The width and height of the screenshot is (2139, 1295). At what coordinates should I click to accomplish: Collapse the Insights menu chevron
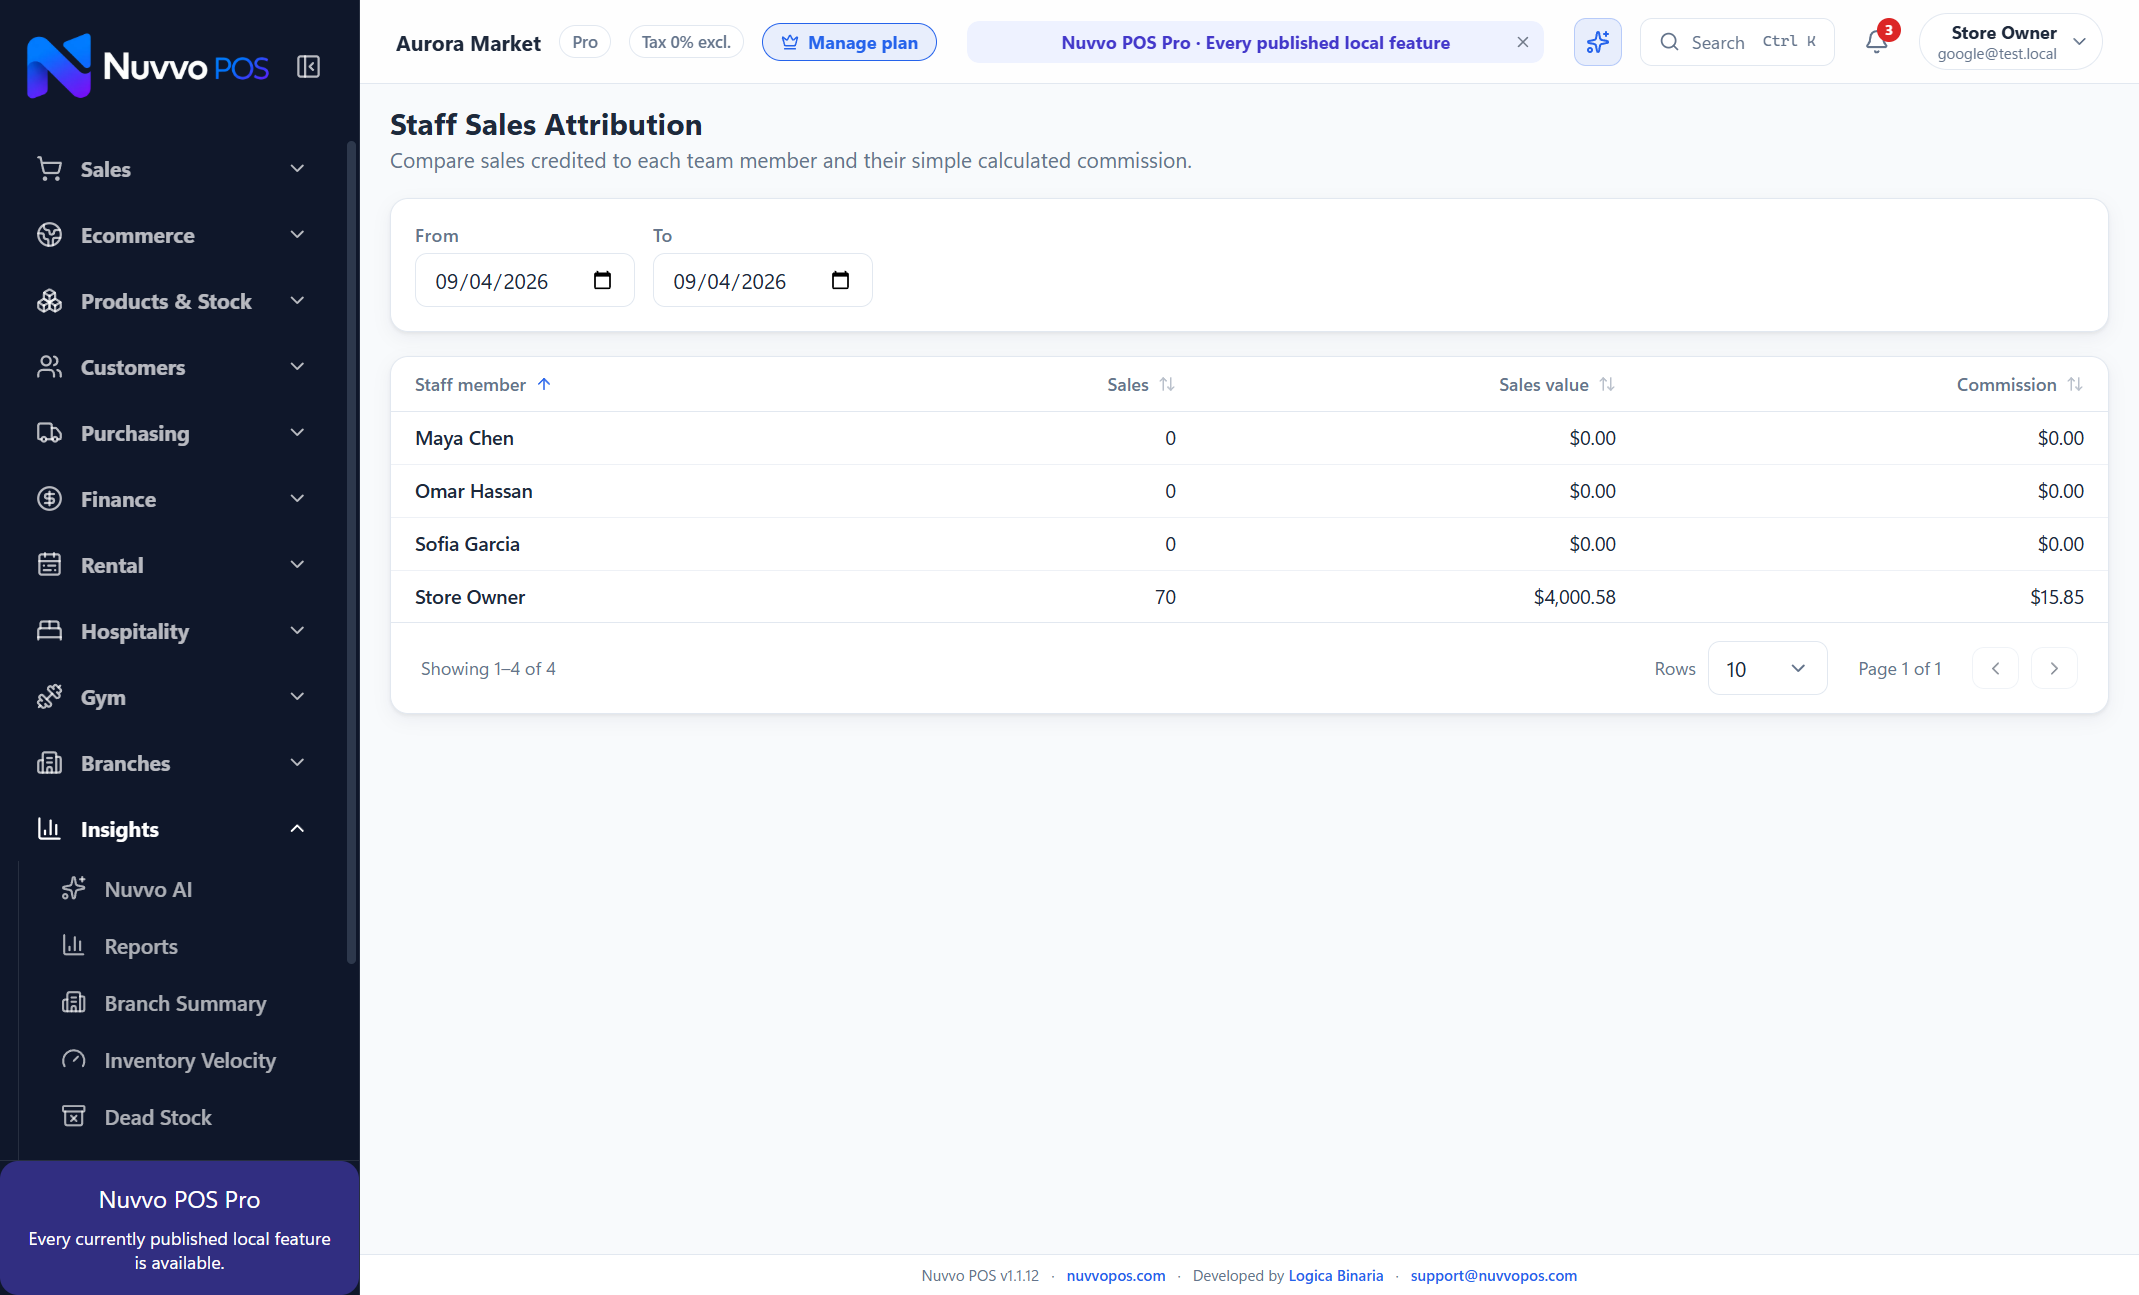297,829
